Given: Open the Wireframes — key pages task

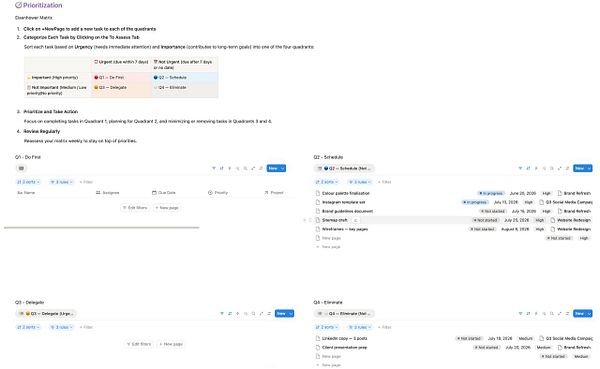Looking at the screenshot, I should click(345, 229).
